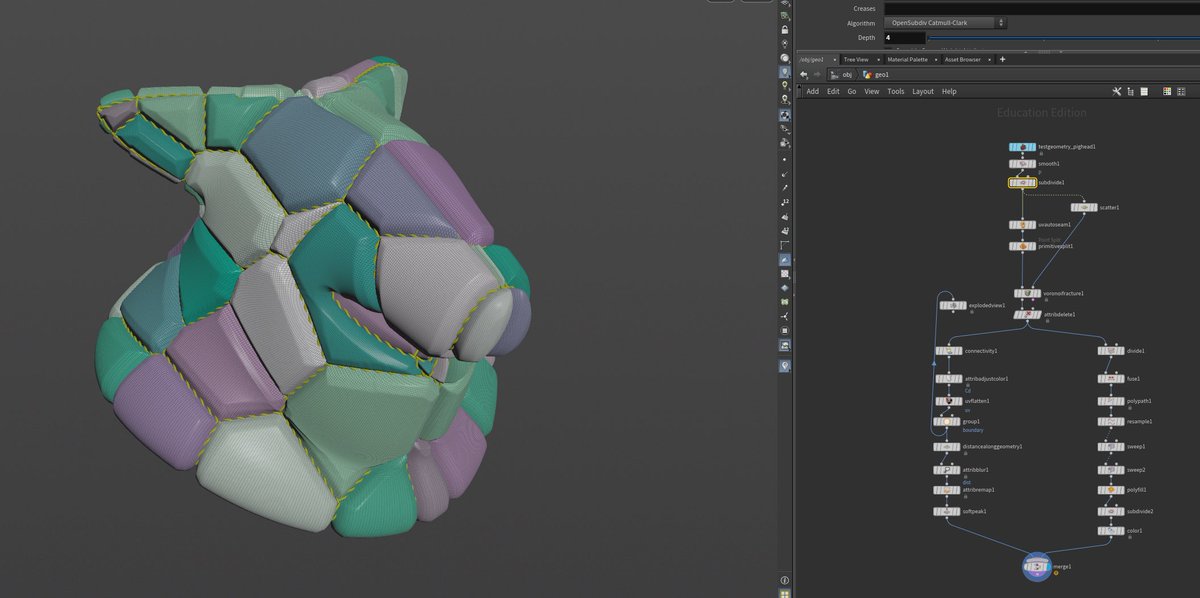Select the subdivide2 node

(1111, 511)
